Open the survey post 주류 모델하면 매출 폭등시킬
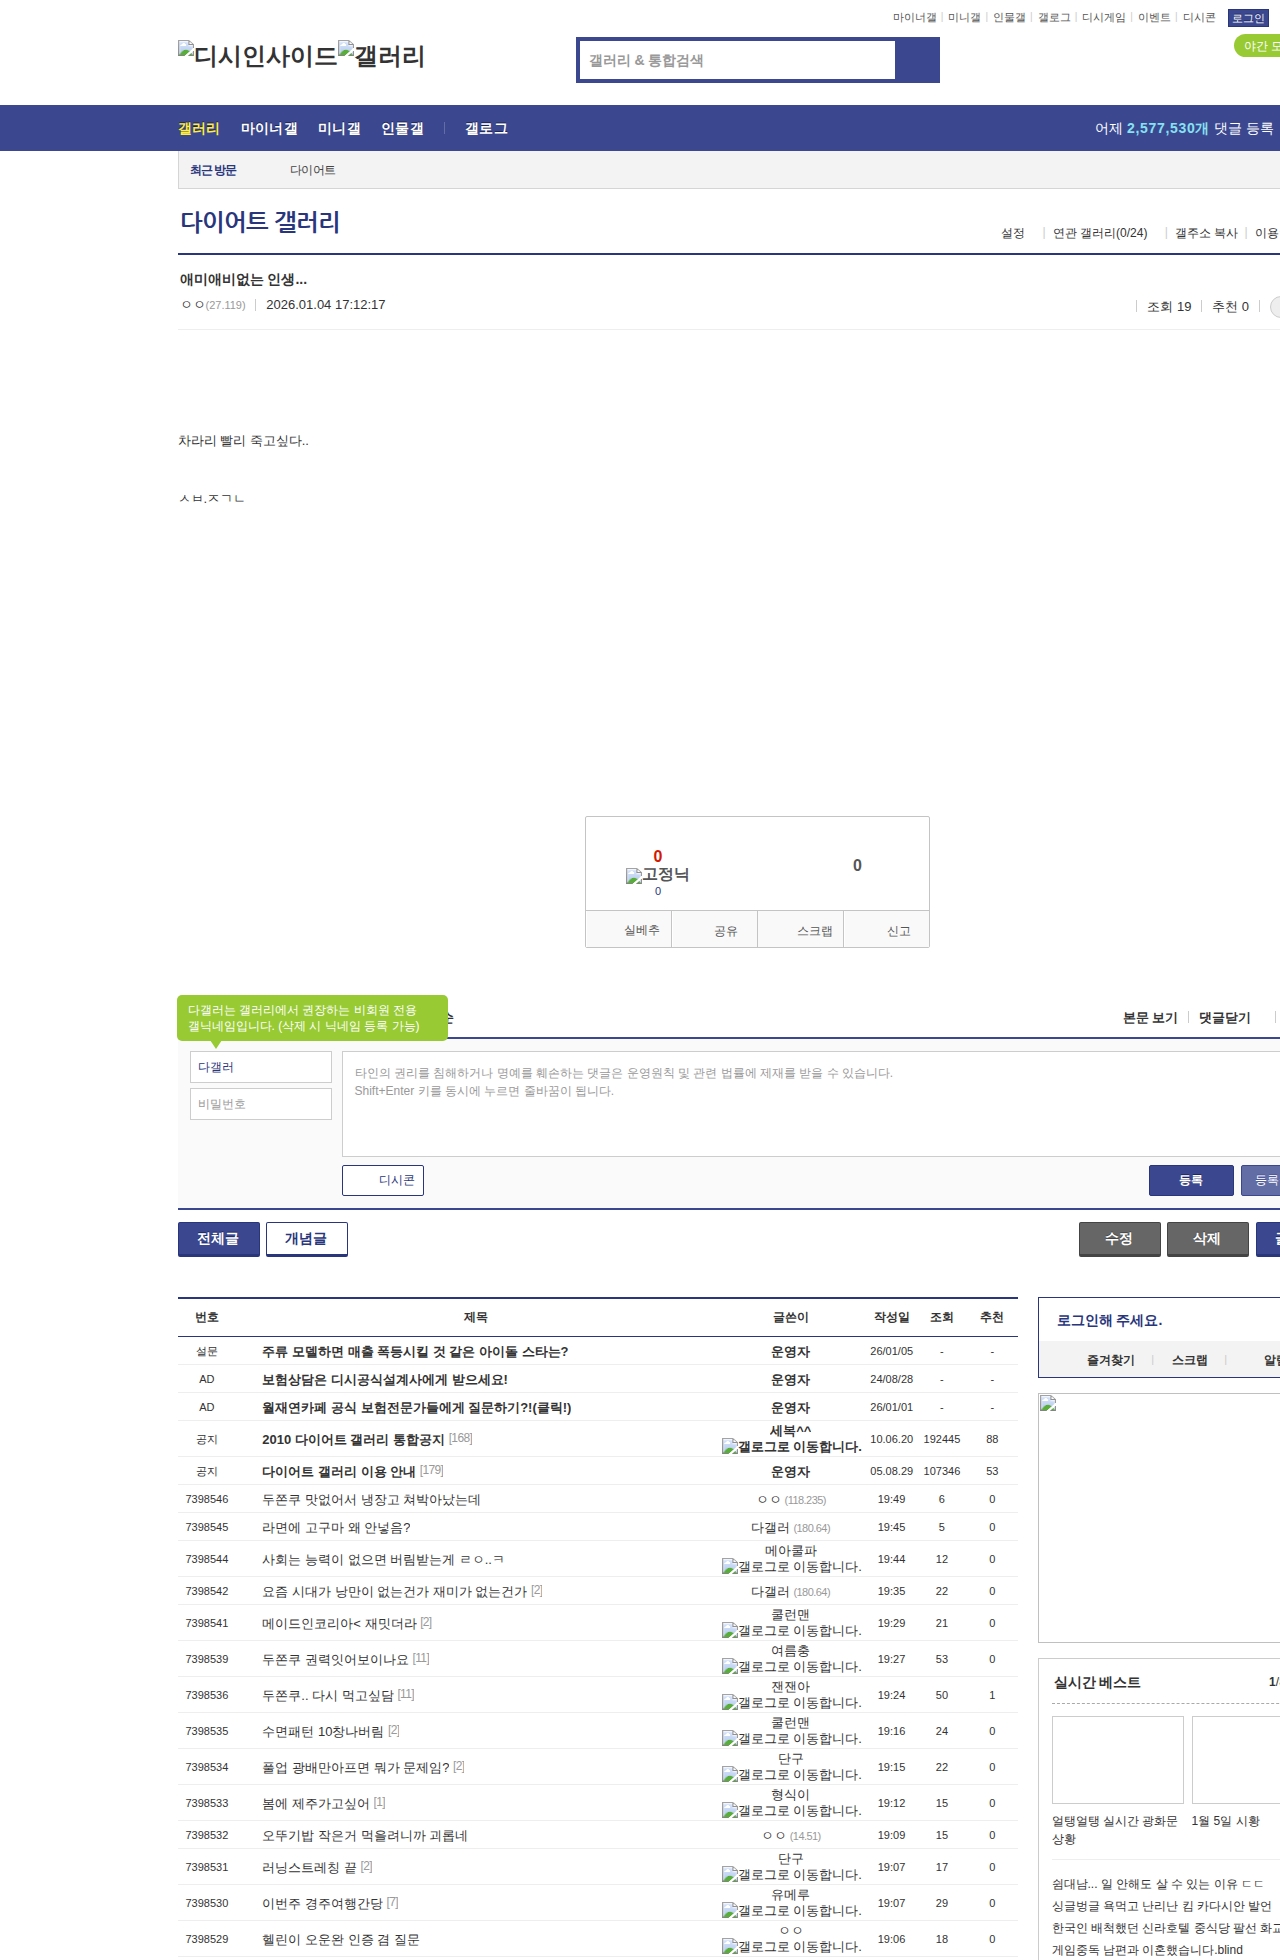 click(x=415, y=1351)
